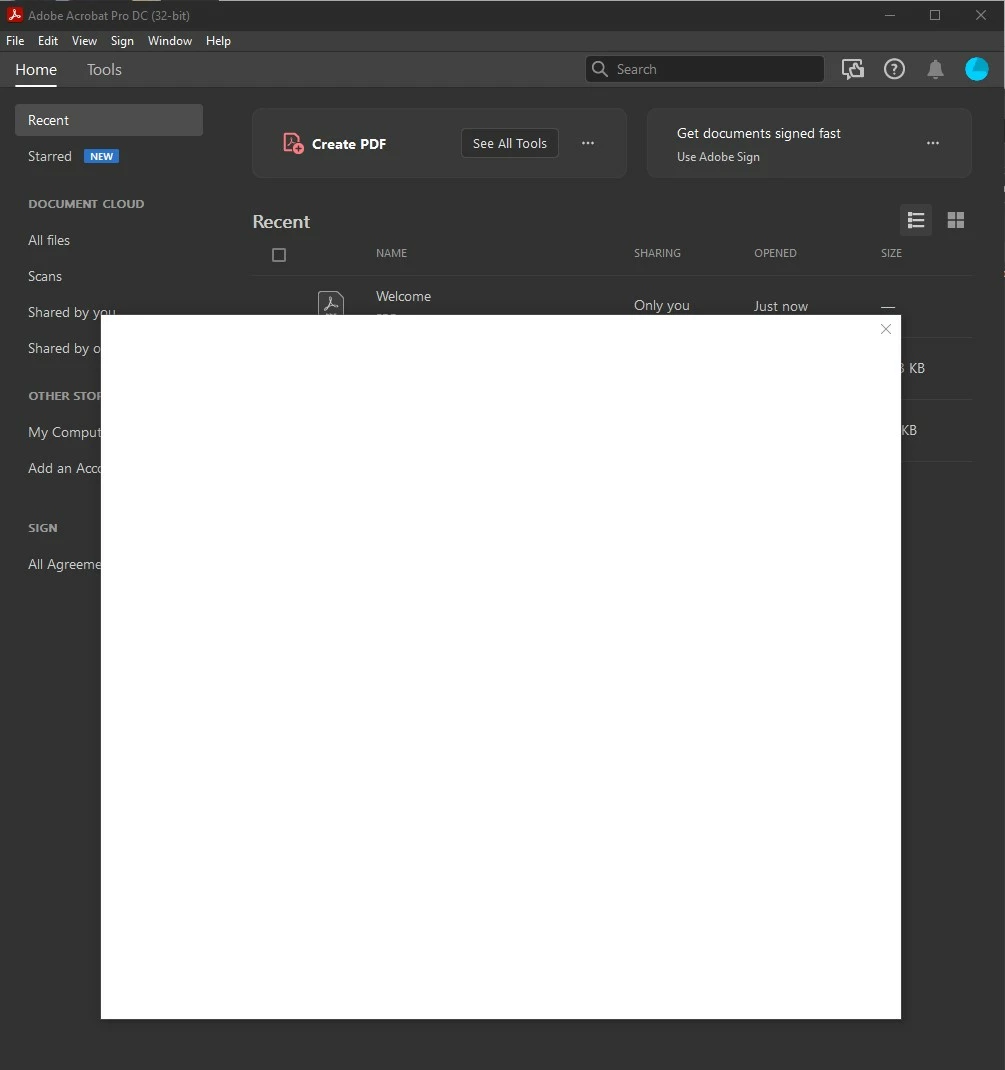
Task: Maximize the Acrobat window
Action: point(935,15)
